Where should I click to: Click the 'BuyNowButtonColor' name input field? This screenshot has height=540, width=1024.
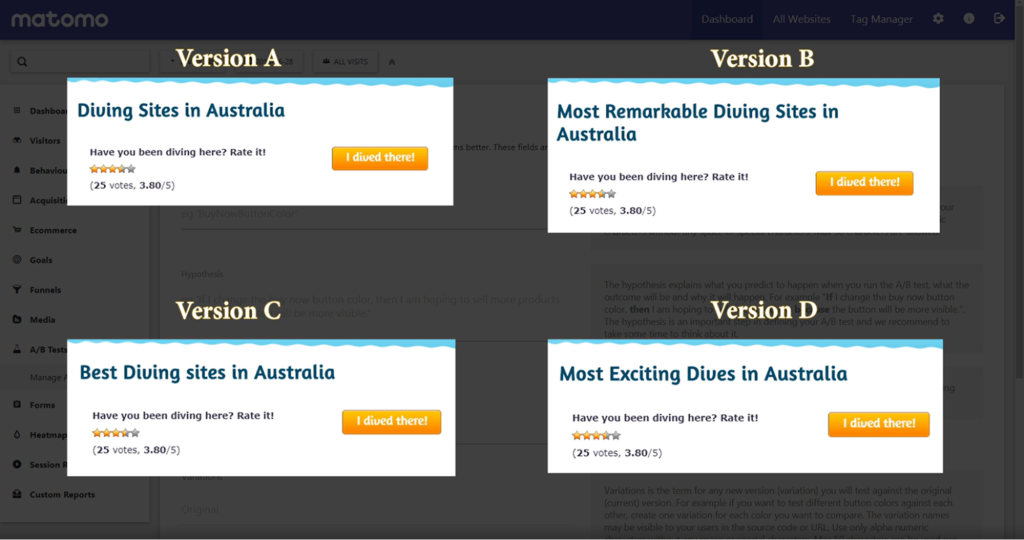366,214
